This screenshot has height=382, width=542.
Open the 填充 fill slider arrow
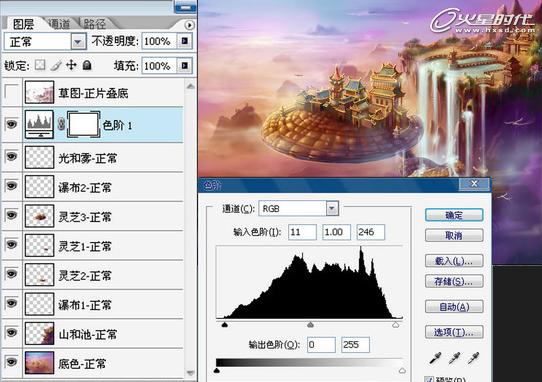185,65
